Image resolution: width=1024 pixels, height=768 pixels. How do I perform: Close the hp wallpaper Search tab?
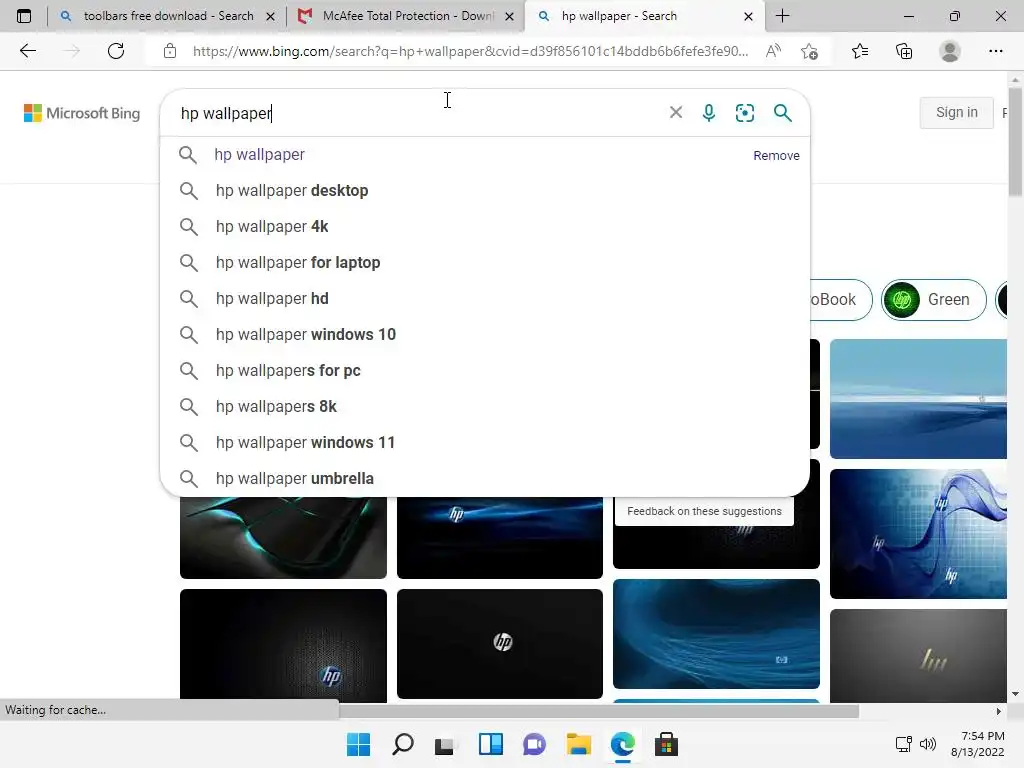(x=748, y=16)
